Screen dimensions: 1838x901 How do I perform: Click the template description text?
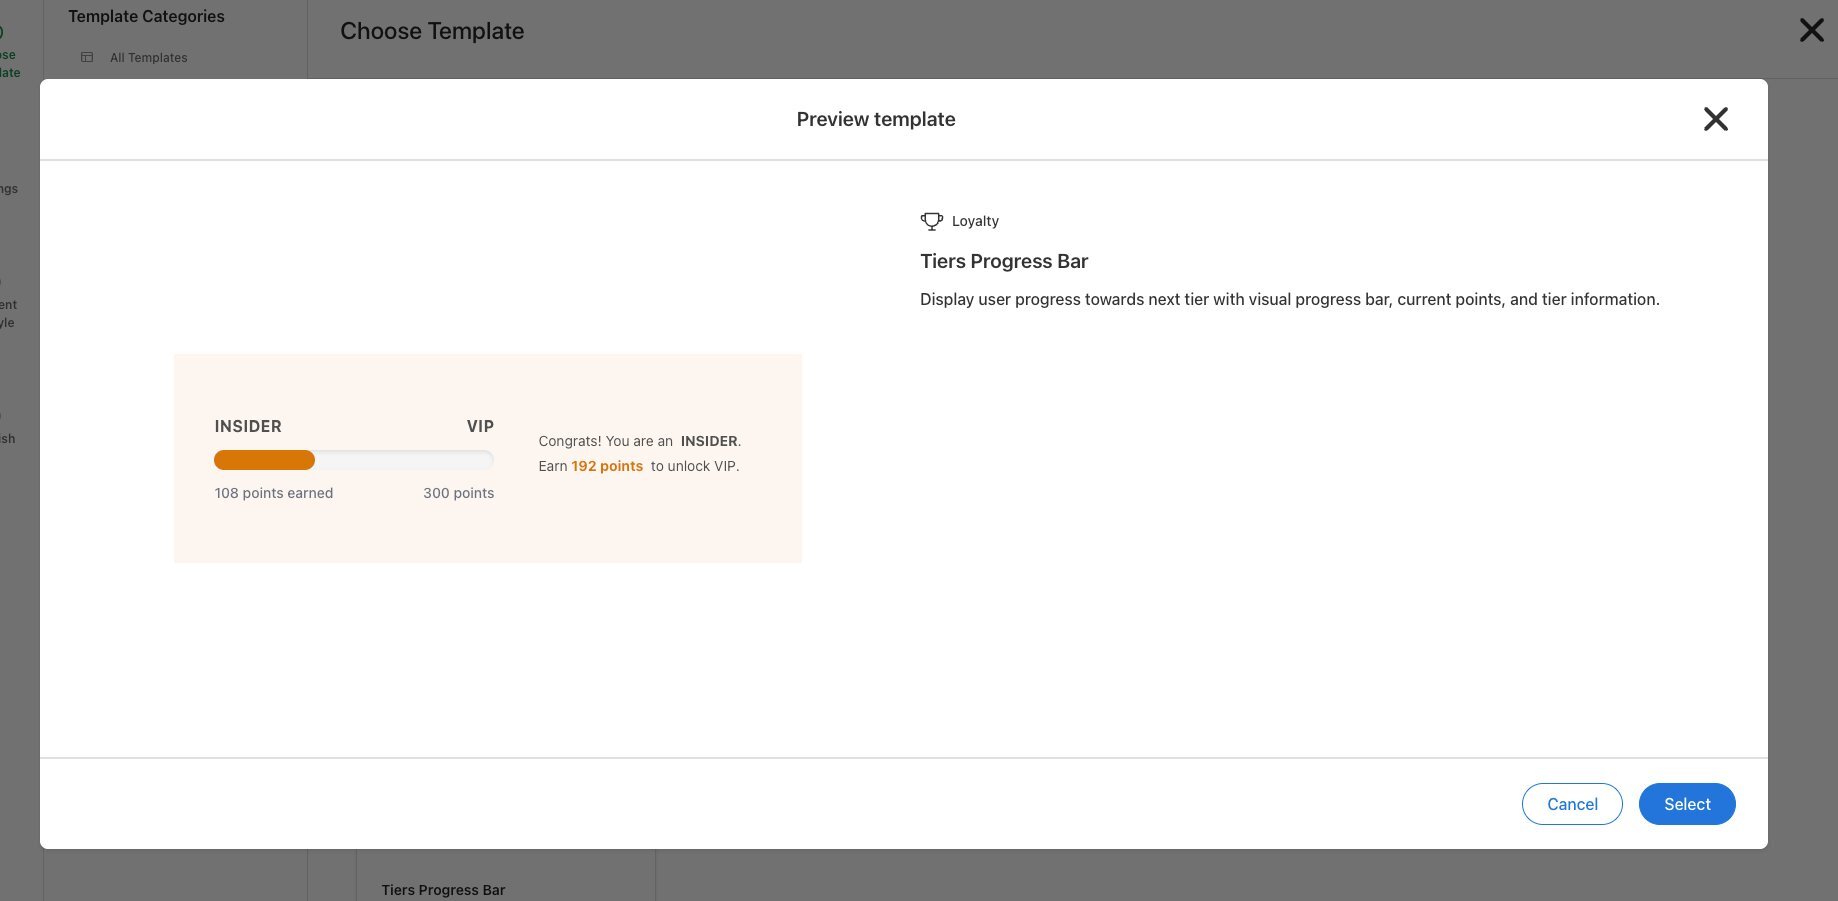coord(1289,299)
